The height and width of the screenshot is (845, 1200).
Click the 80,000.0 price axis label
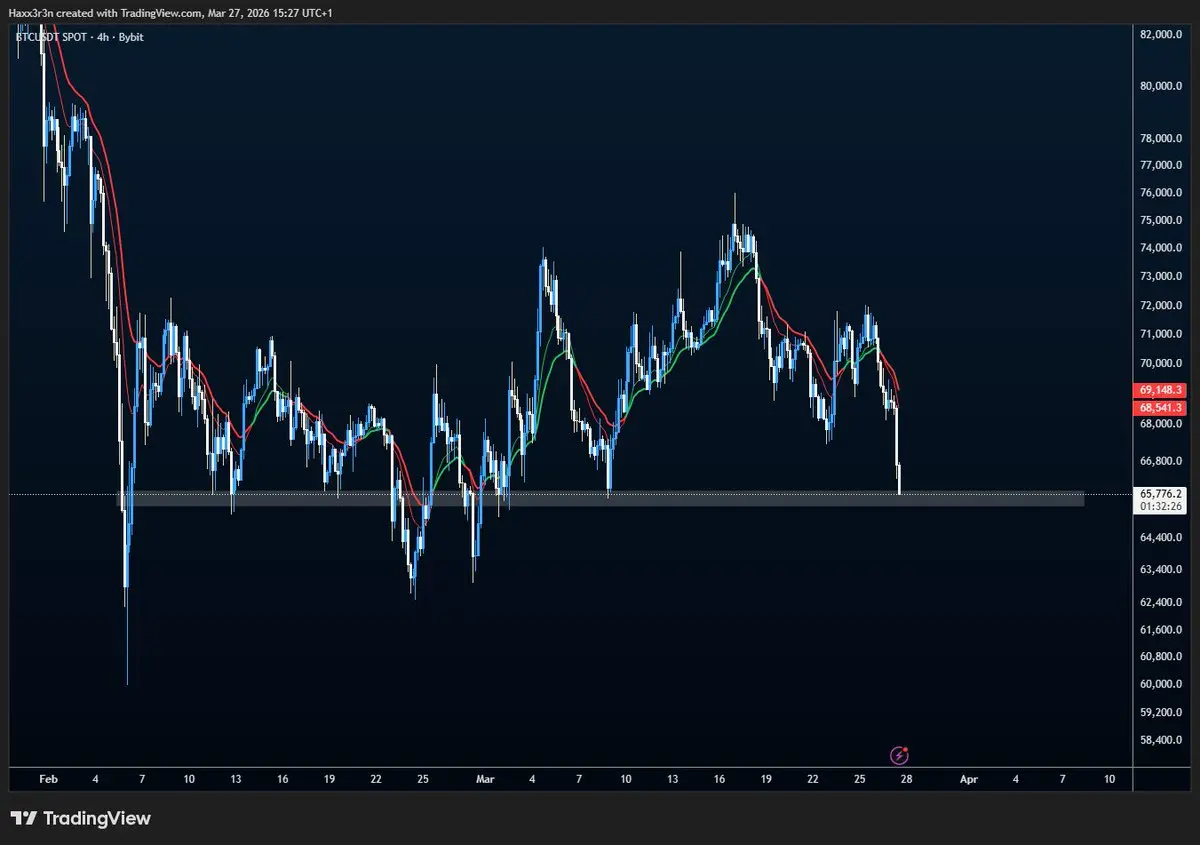pos(1160,86)
